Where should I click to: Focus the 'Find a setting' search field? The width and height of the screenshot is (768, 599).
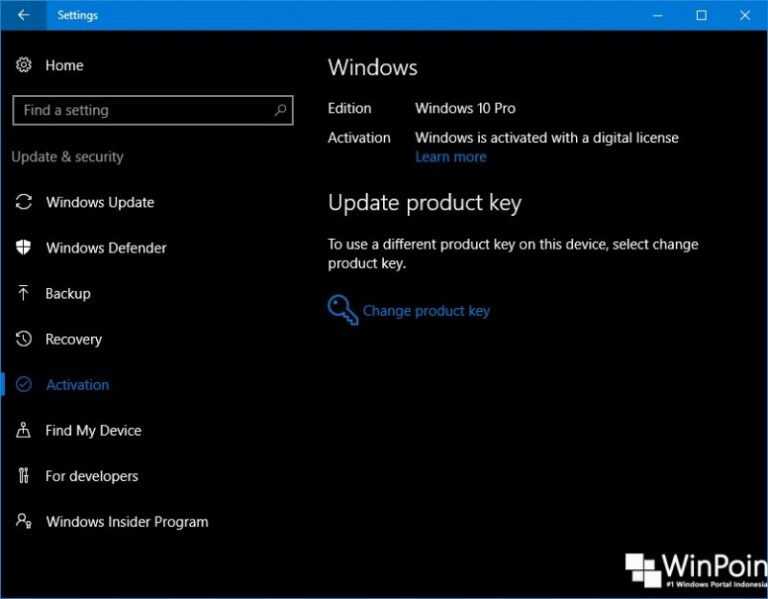[140, 110]
